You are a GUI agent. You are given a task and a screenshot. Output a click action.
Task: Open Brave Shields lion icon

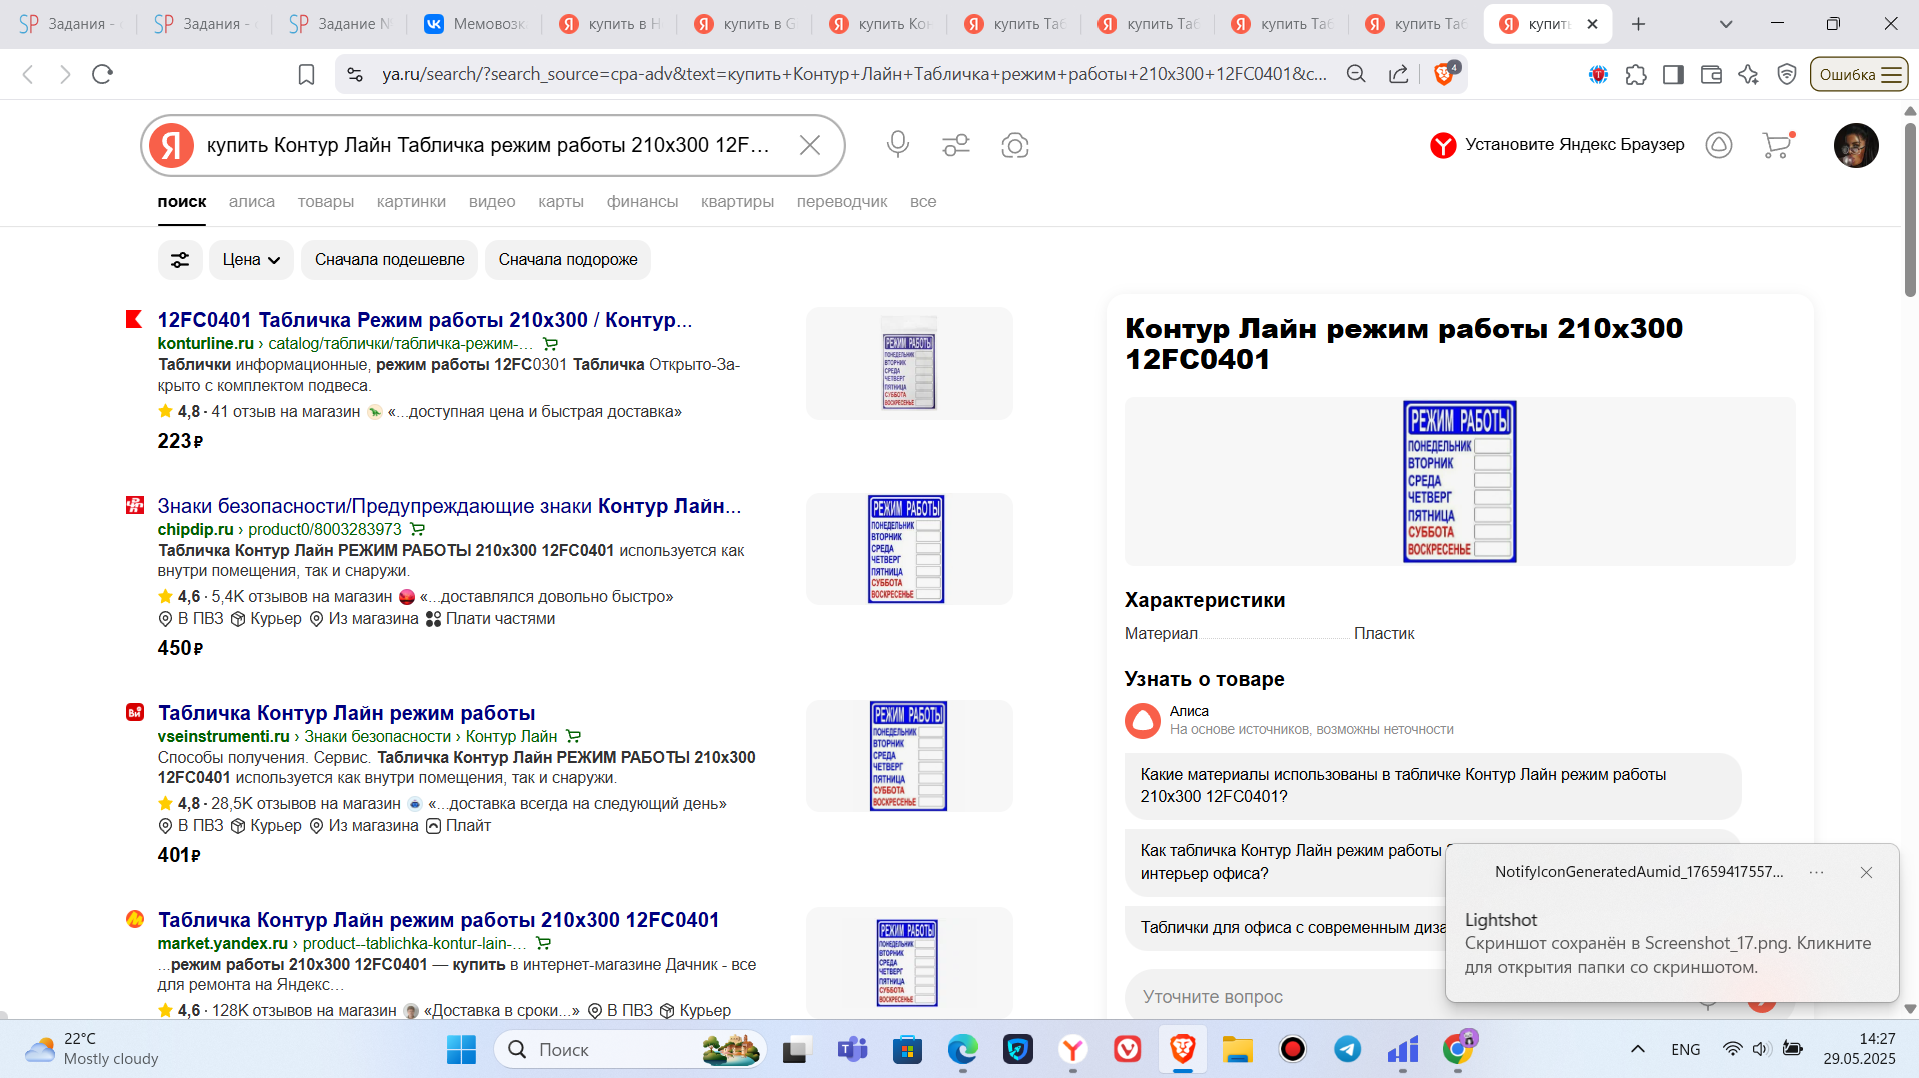pyautogui.click(x=1444, y=73)
